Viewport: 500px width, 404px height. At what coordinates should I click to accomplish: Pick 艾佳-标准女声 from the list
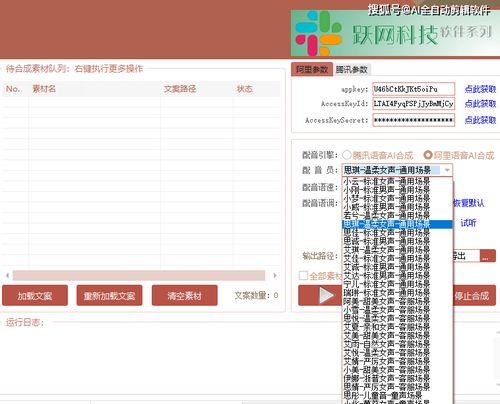tap(397, 258)
